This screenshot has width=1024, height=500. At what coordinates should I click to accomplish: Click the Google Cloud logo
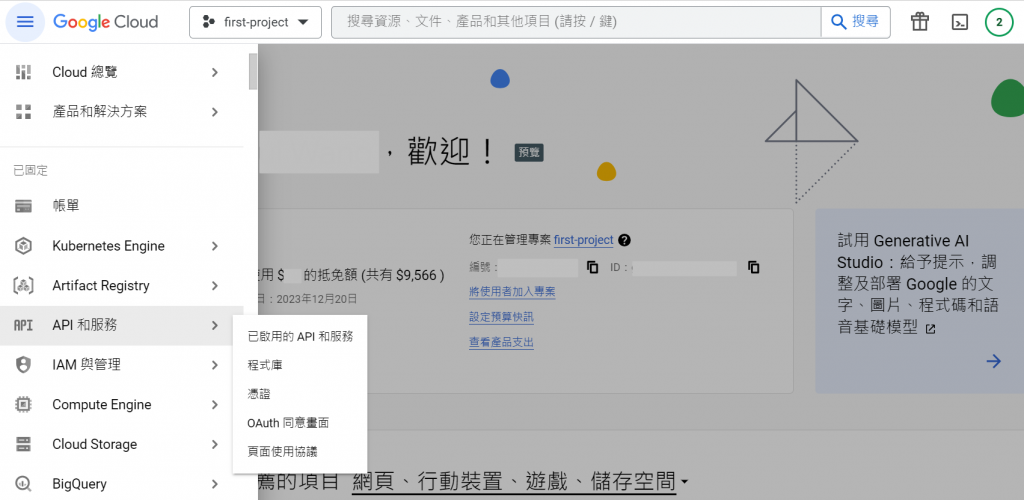(105, 22)
